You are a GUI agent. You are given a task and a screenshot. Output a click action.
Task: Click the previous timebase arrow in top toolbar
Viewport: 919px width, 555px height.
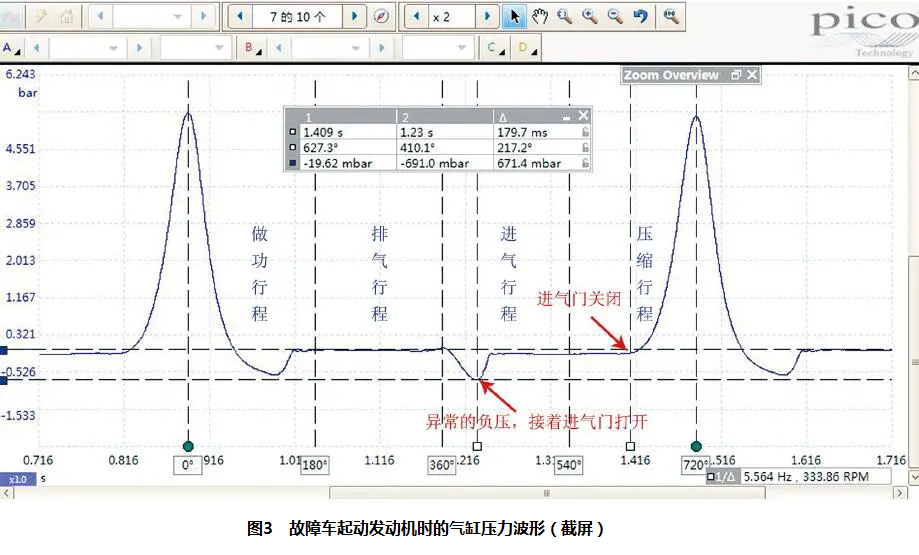[100, 16]
